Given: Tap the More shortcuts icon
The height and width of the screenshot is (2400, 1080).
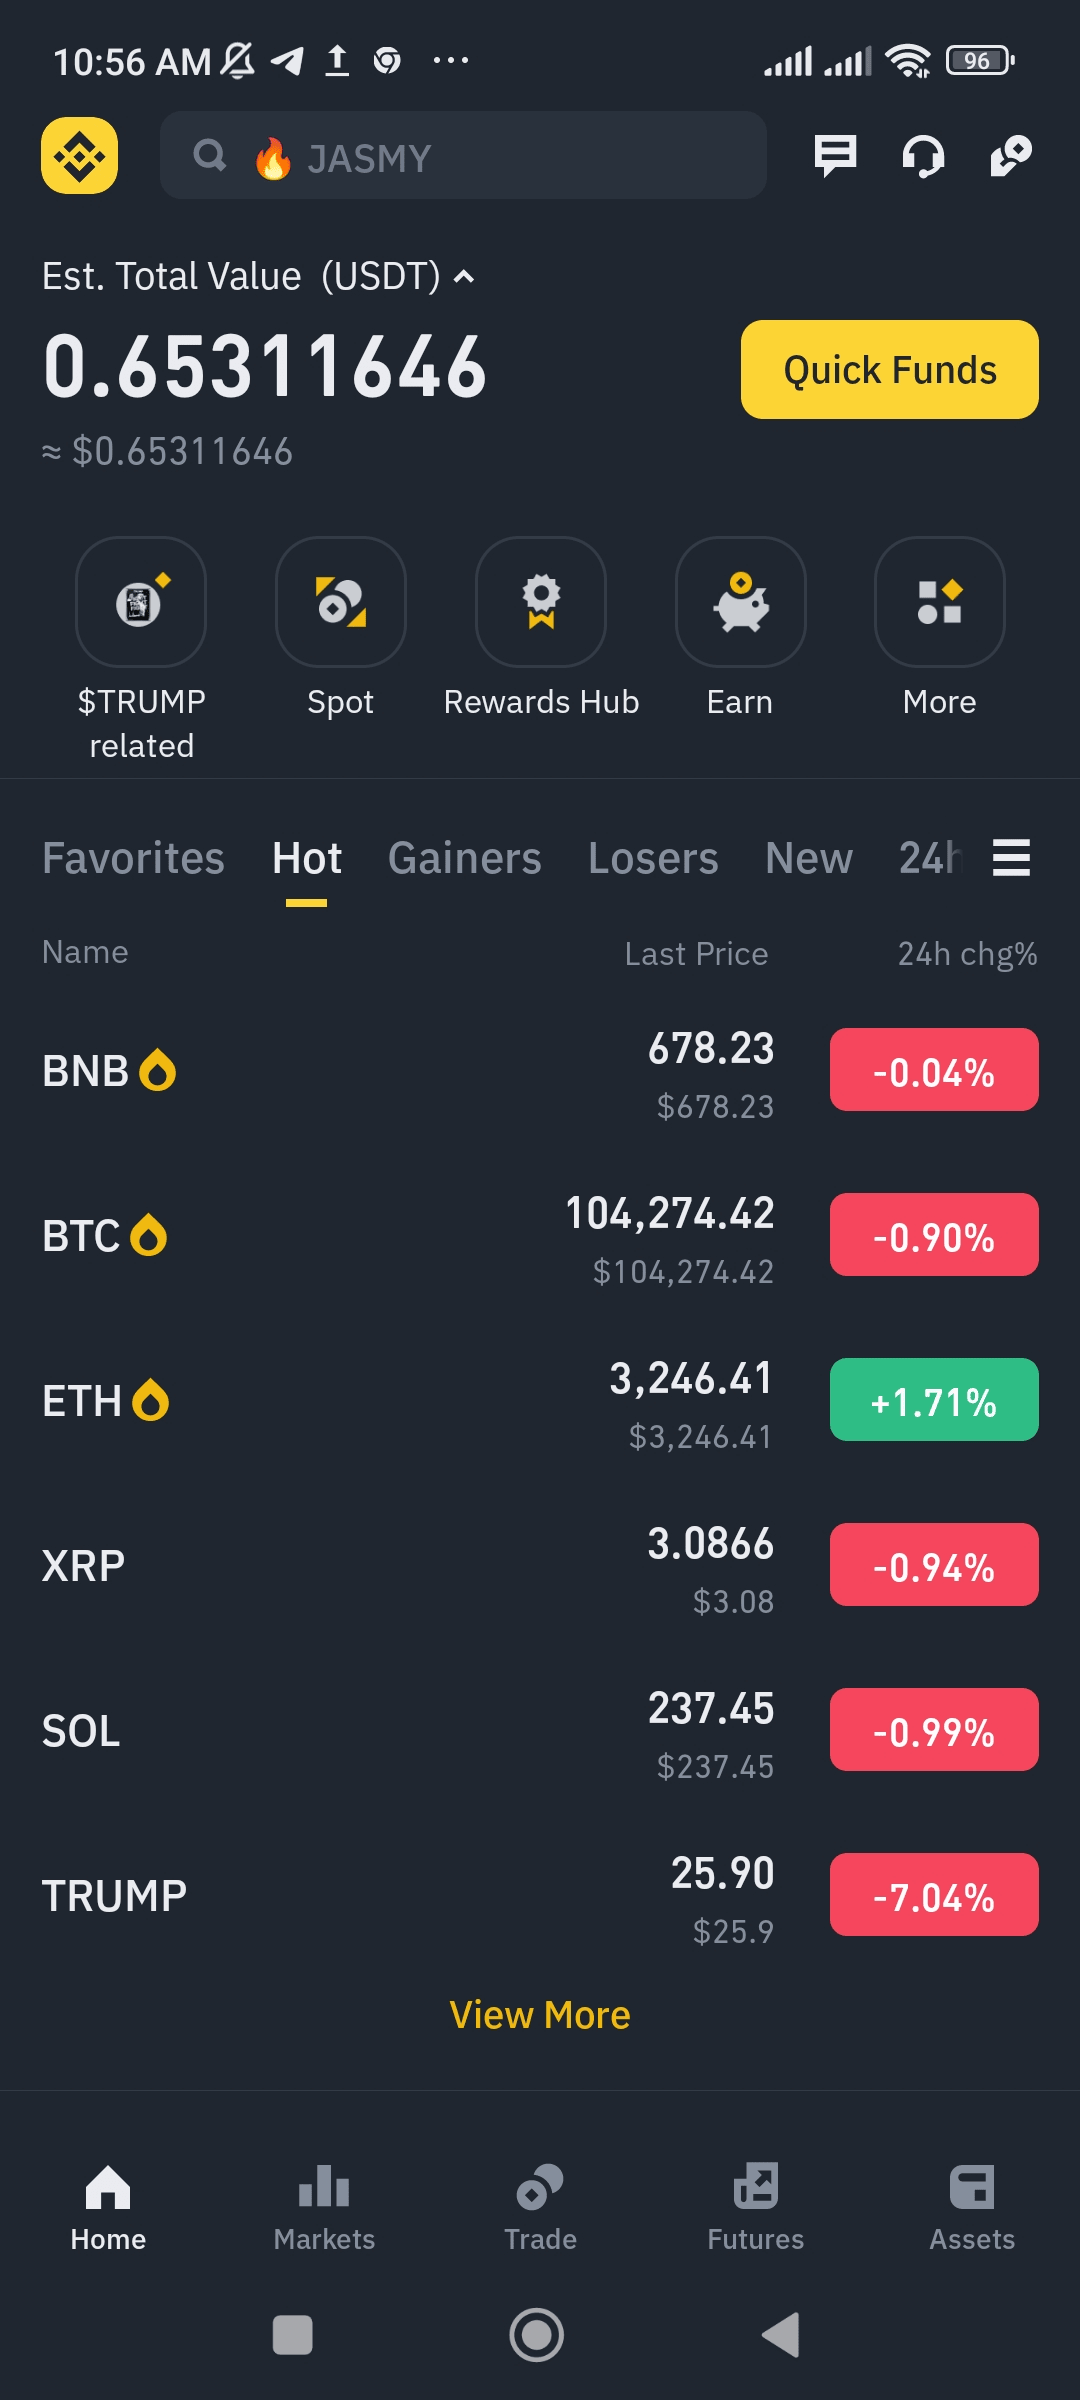Looking at the screenshot, I should [940, 602].
